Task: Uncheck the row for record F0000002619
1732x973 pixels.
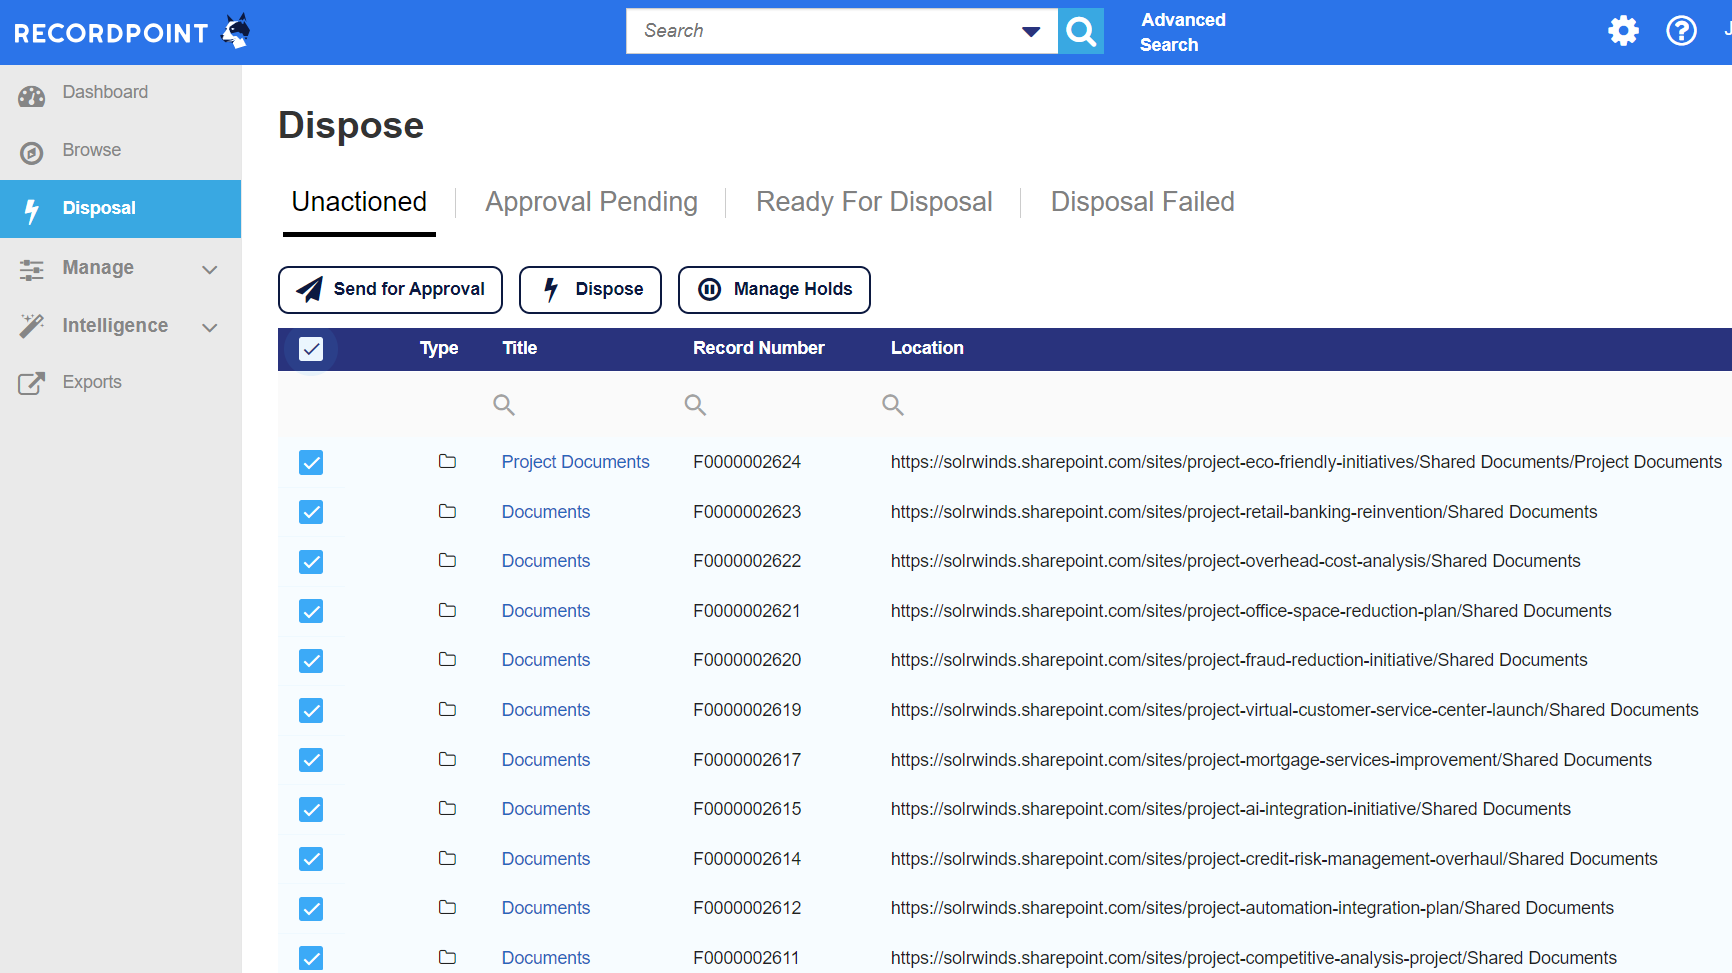Action: (311, 711)
